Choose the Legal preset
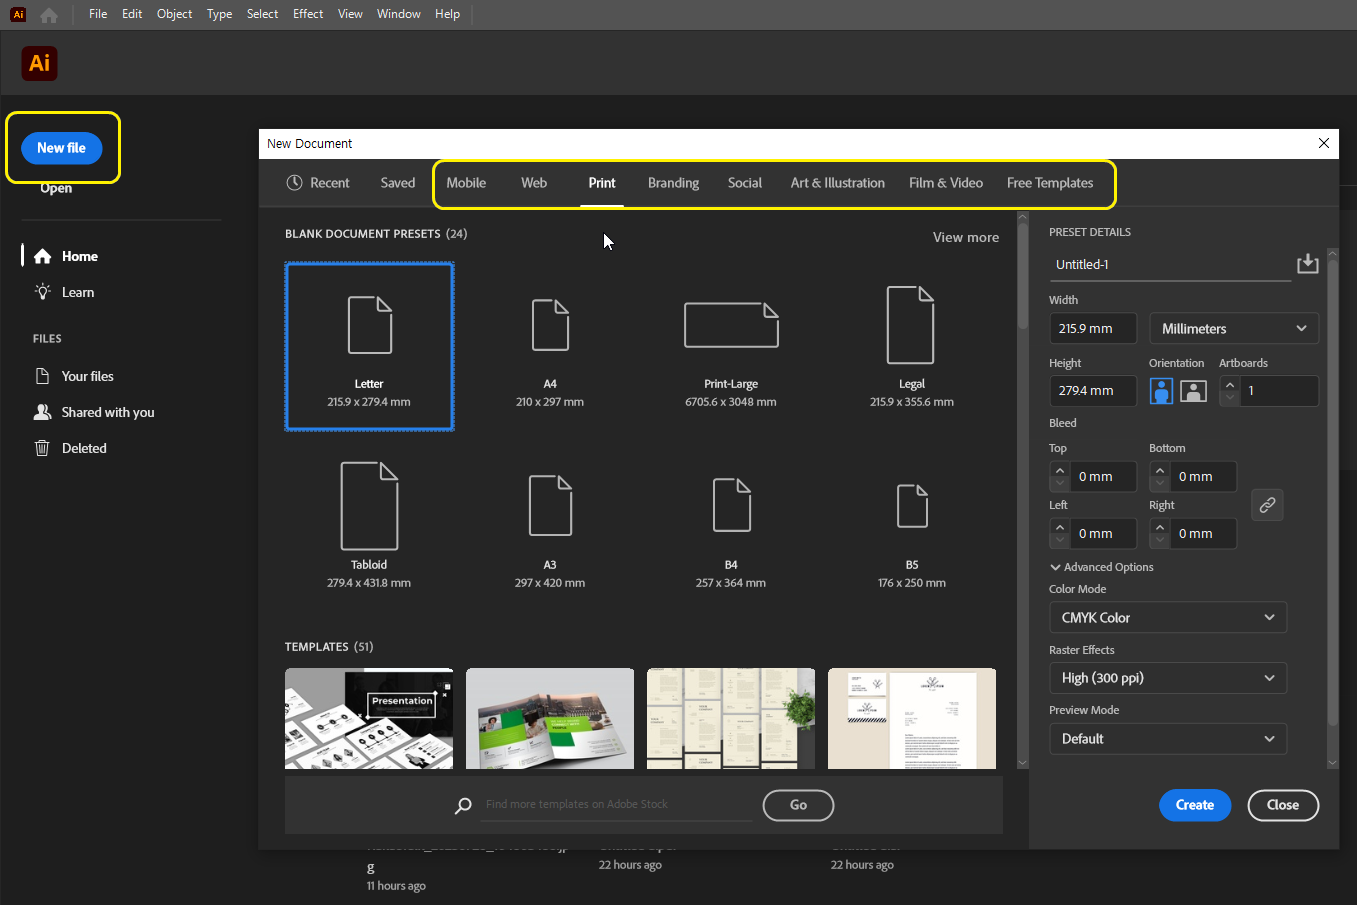This screenshot has width=1357, height=905. (912, 347)
